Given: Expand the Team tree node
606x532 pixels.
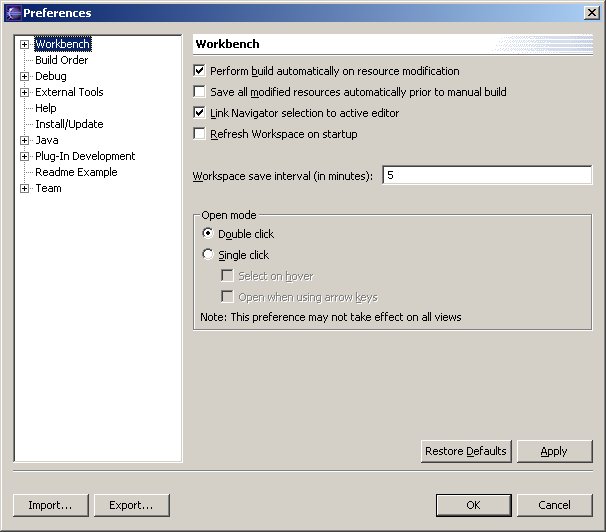Looking at the screenshot, I should [24, 189].
